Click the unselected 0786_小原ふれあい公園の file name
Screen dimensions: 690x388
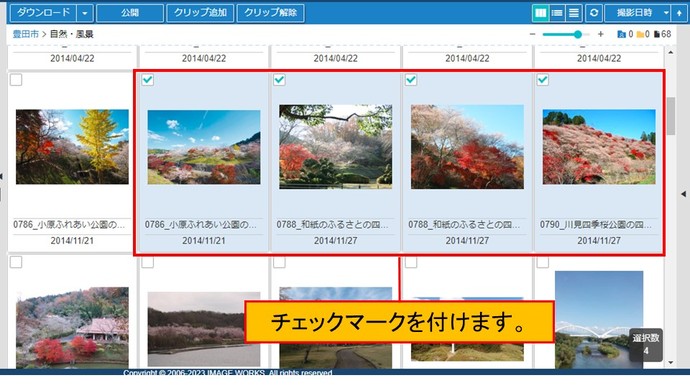pyautogui.click(x=69, y=225)
